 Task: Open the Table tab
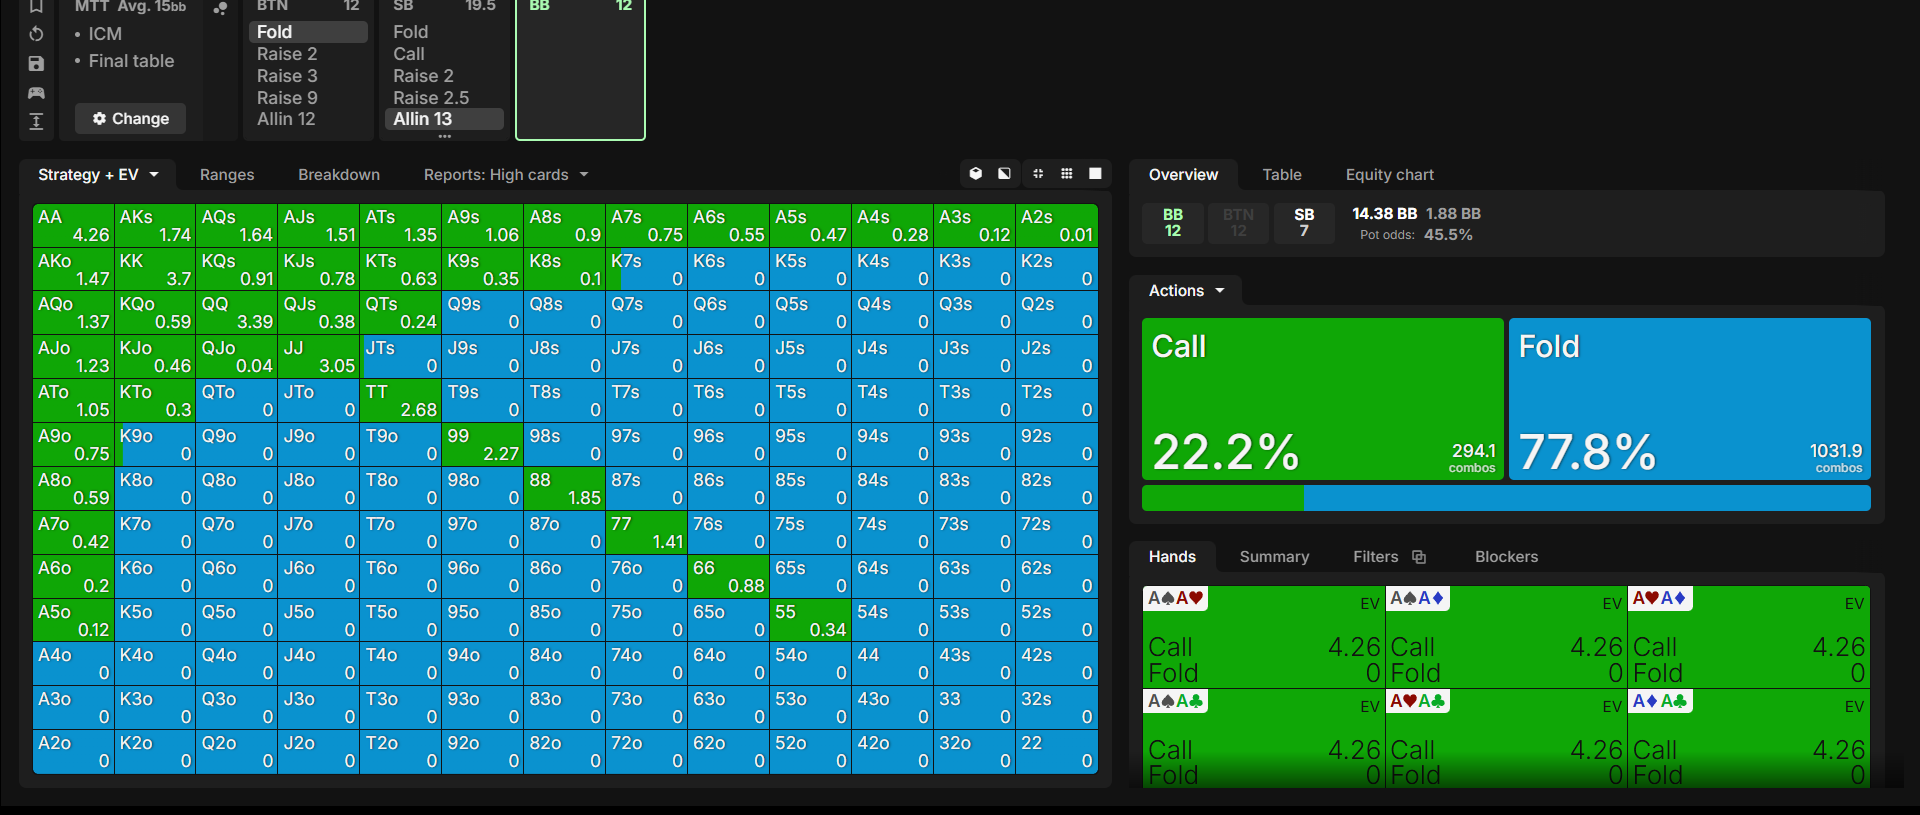(1282, 175)
